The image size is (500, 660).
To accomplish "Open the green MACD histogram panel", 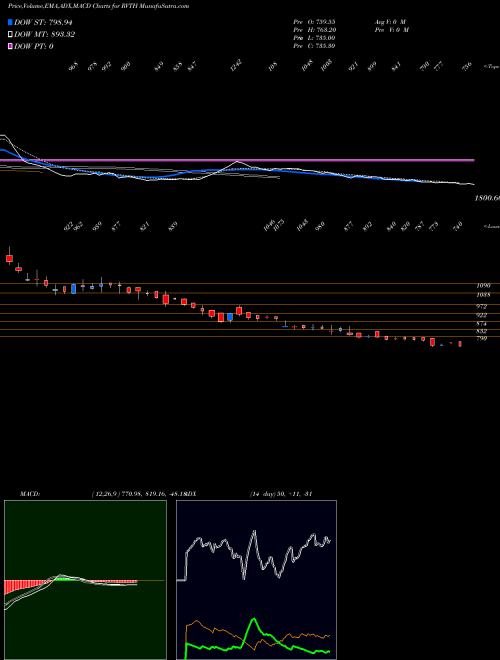I will pyautogui.click(x=85, y=580).
